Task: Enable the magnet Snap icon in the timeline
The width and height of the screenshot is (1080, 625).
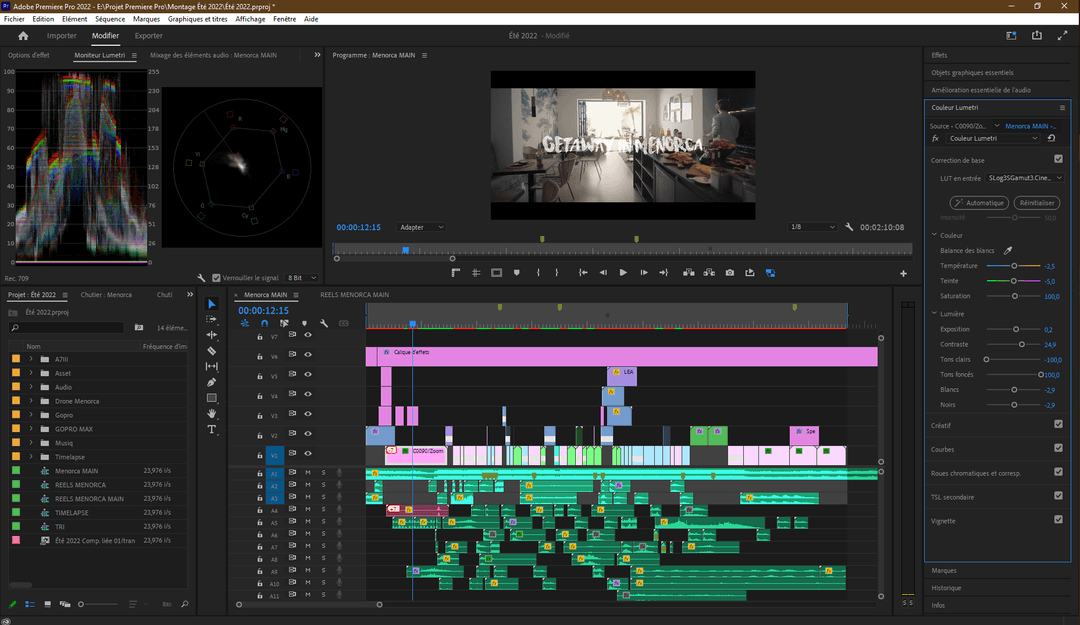Action: pyautogui.click(x=264, y=323)
